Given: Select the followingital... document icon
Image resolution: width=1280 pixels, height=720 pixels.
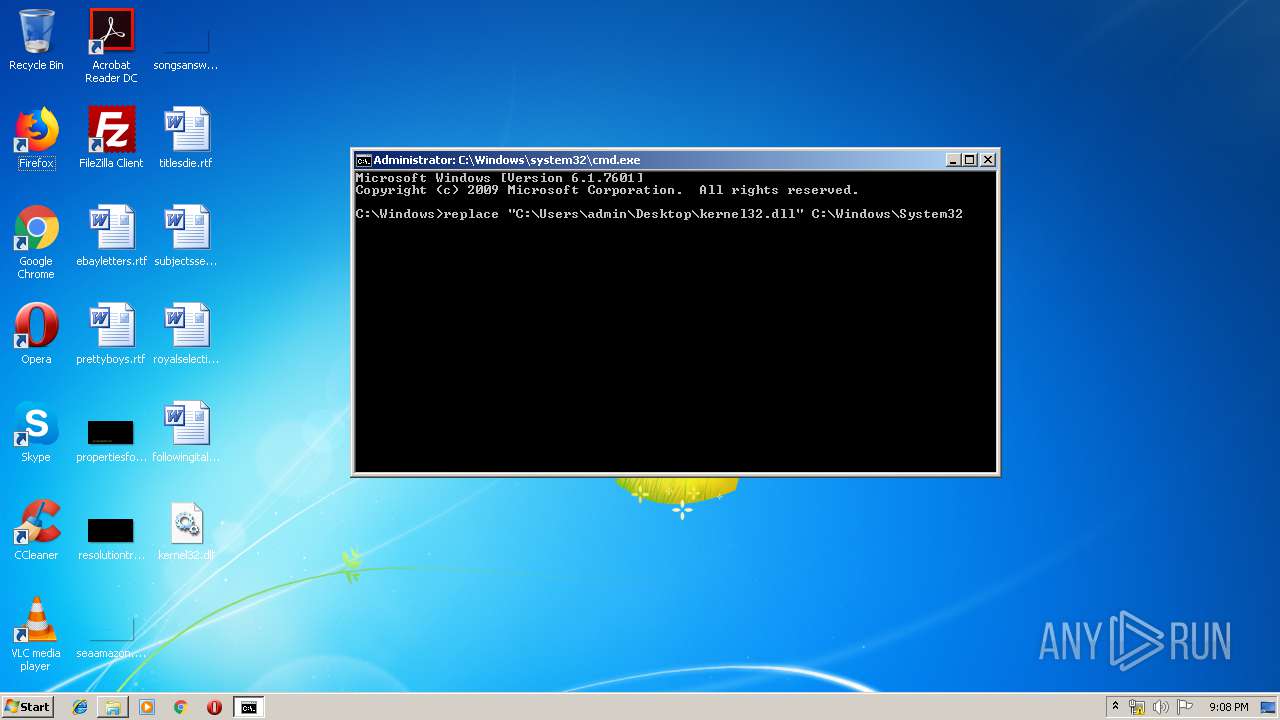Looking at the screenshot, I should pos(186,432).
